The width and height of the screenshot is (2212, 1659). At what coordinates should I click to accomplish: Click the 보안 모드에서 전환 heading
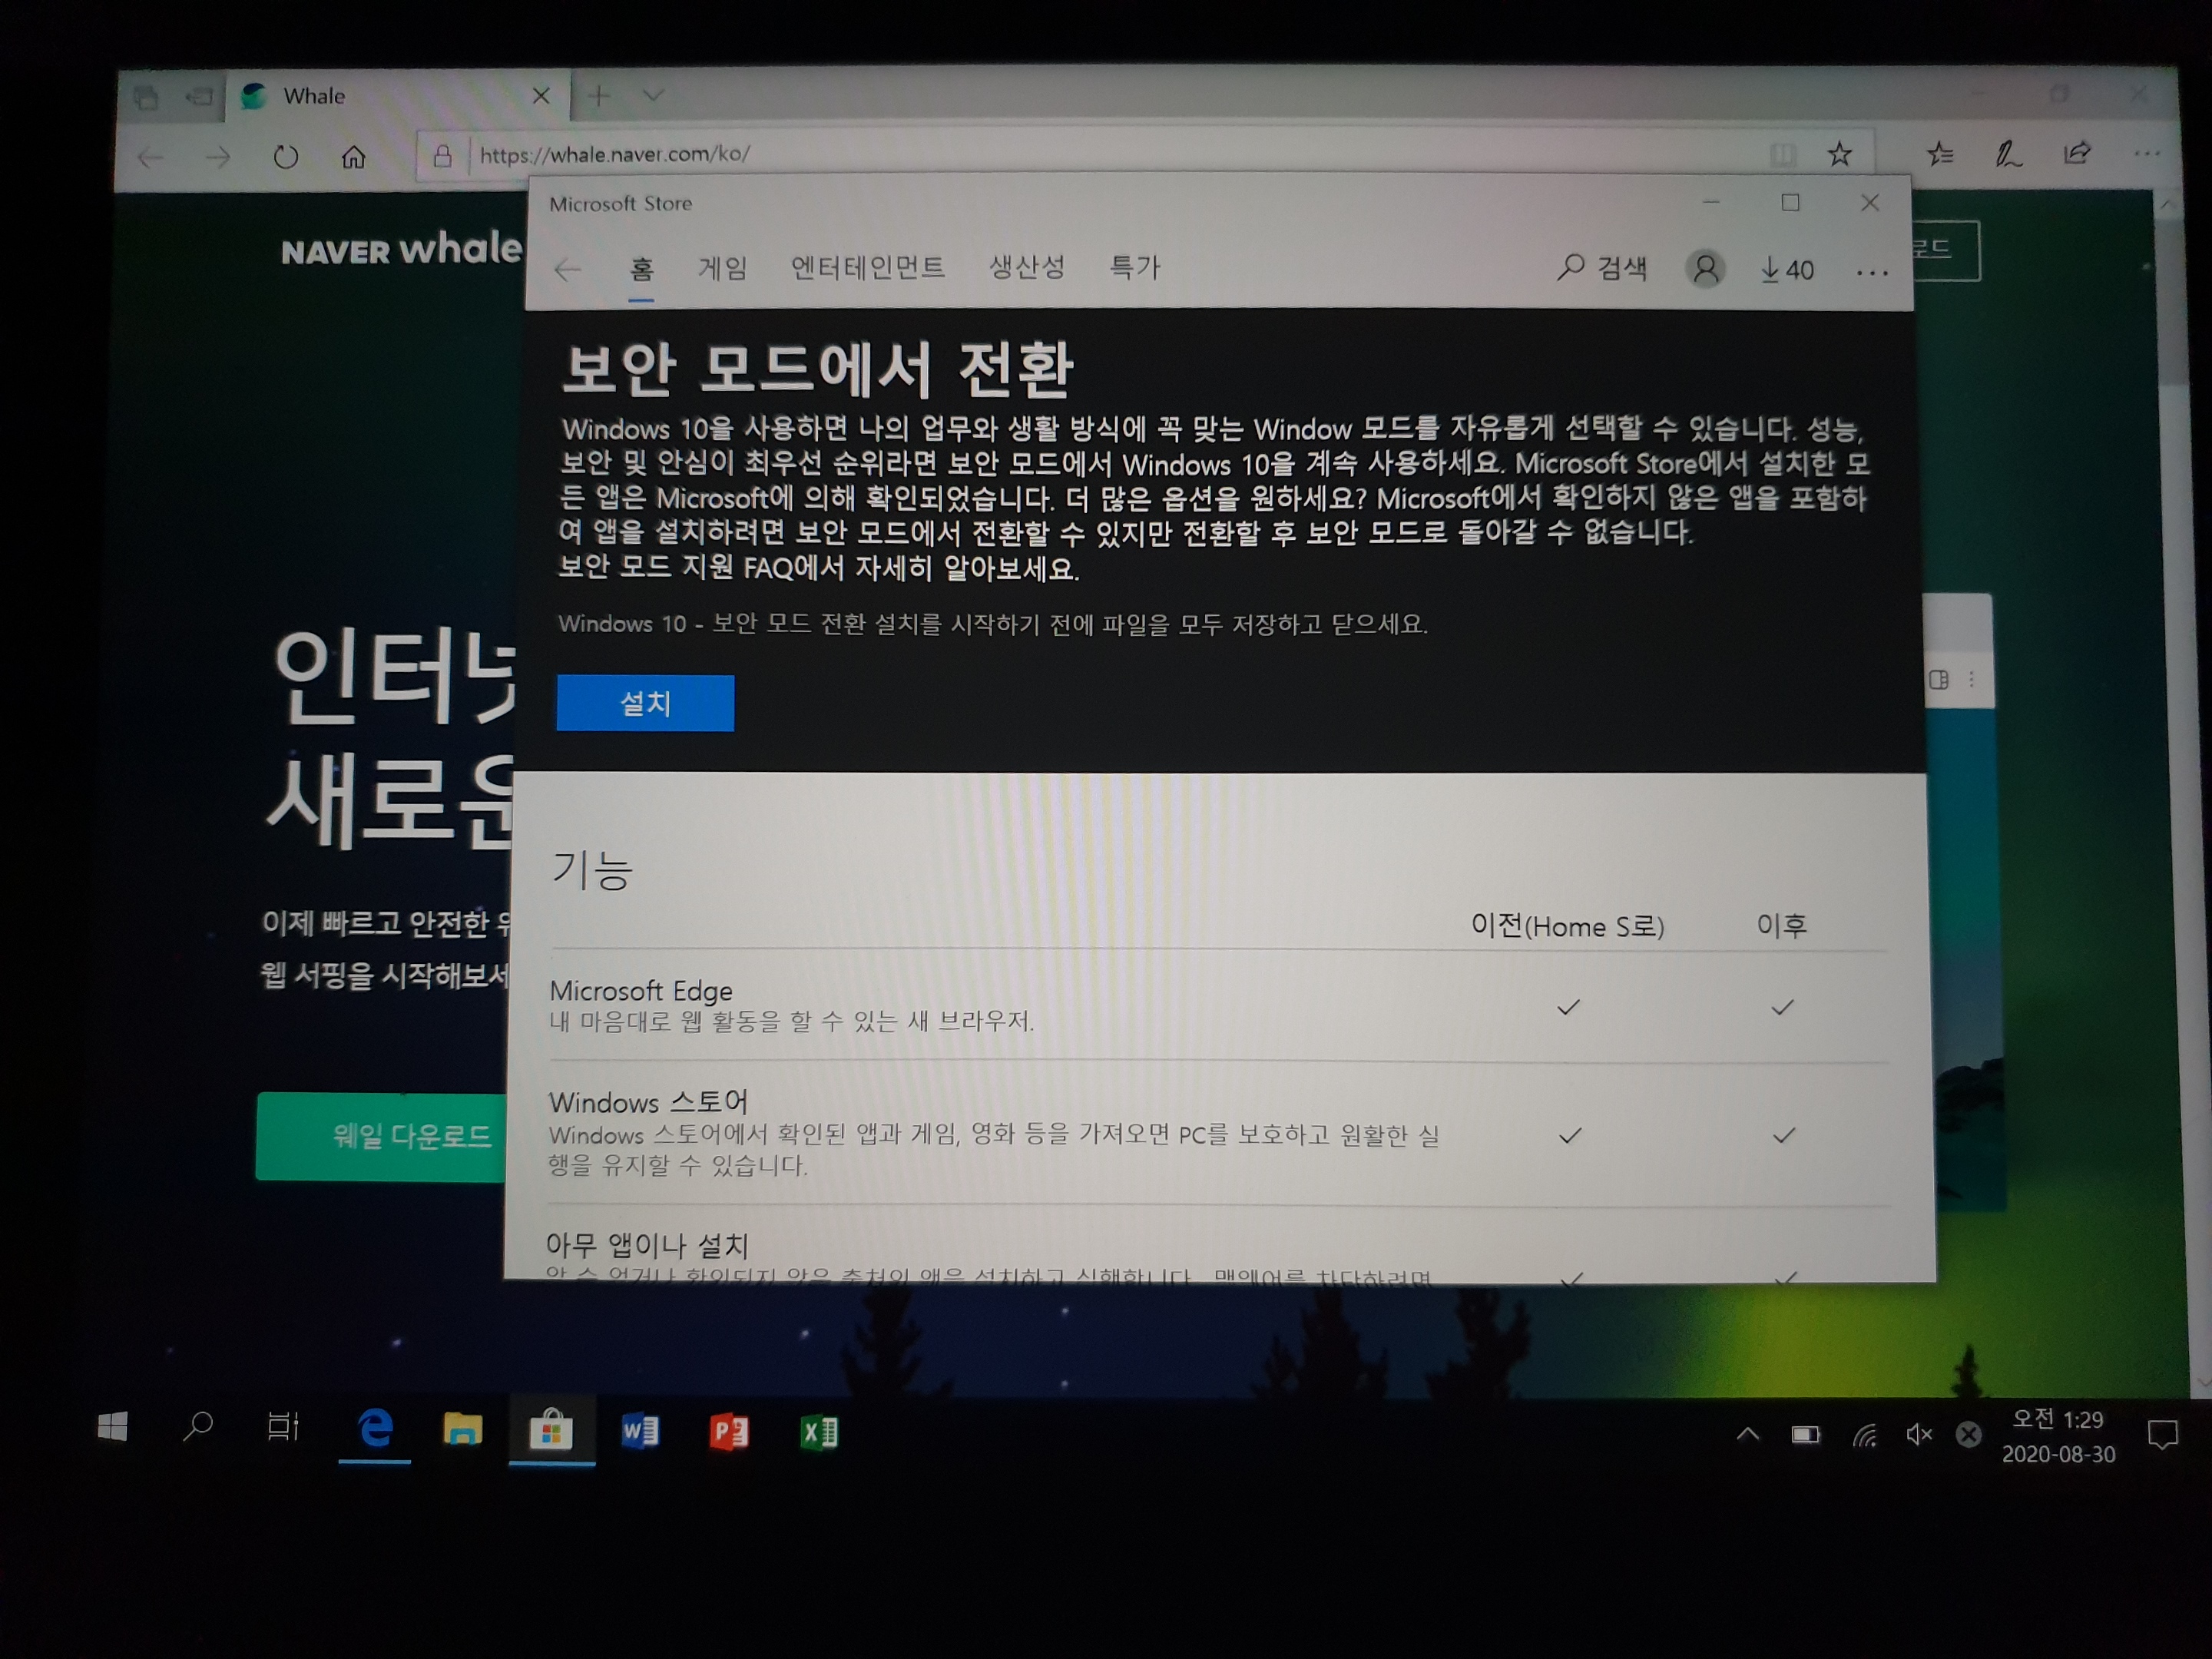[817, 369]
